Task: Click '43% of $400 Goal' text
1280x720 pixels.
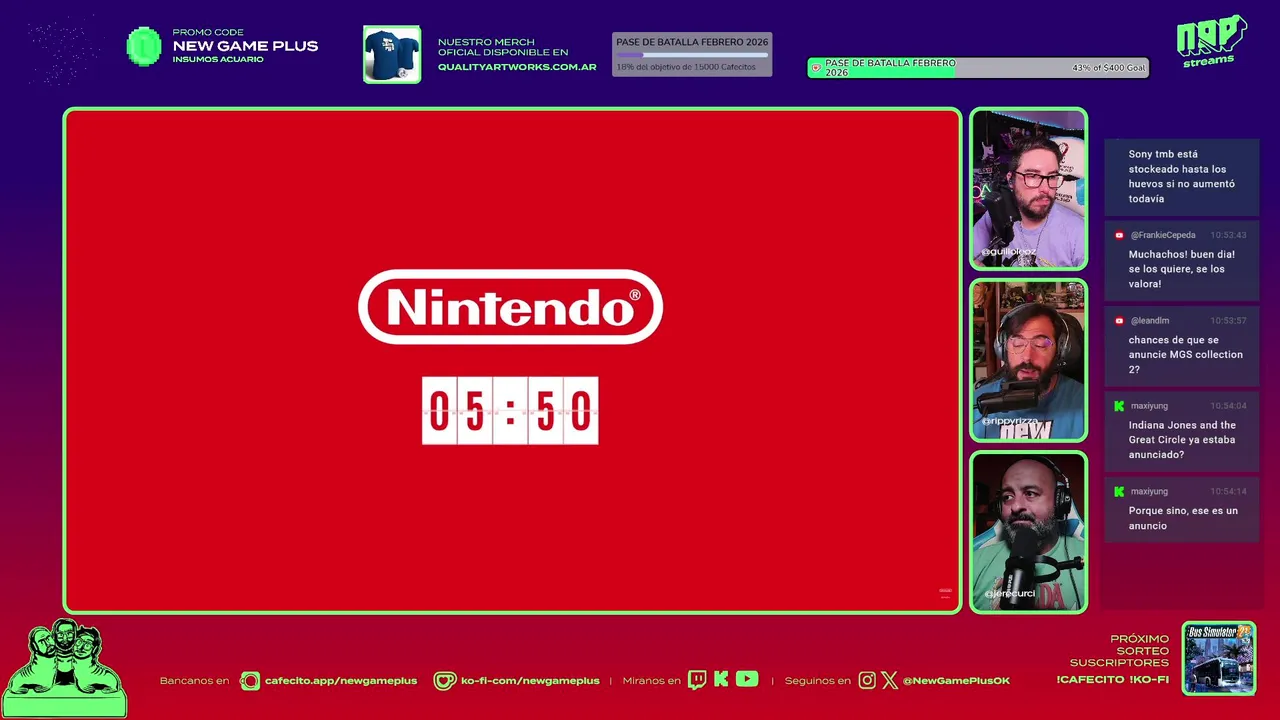Action: pos(1109,68)
